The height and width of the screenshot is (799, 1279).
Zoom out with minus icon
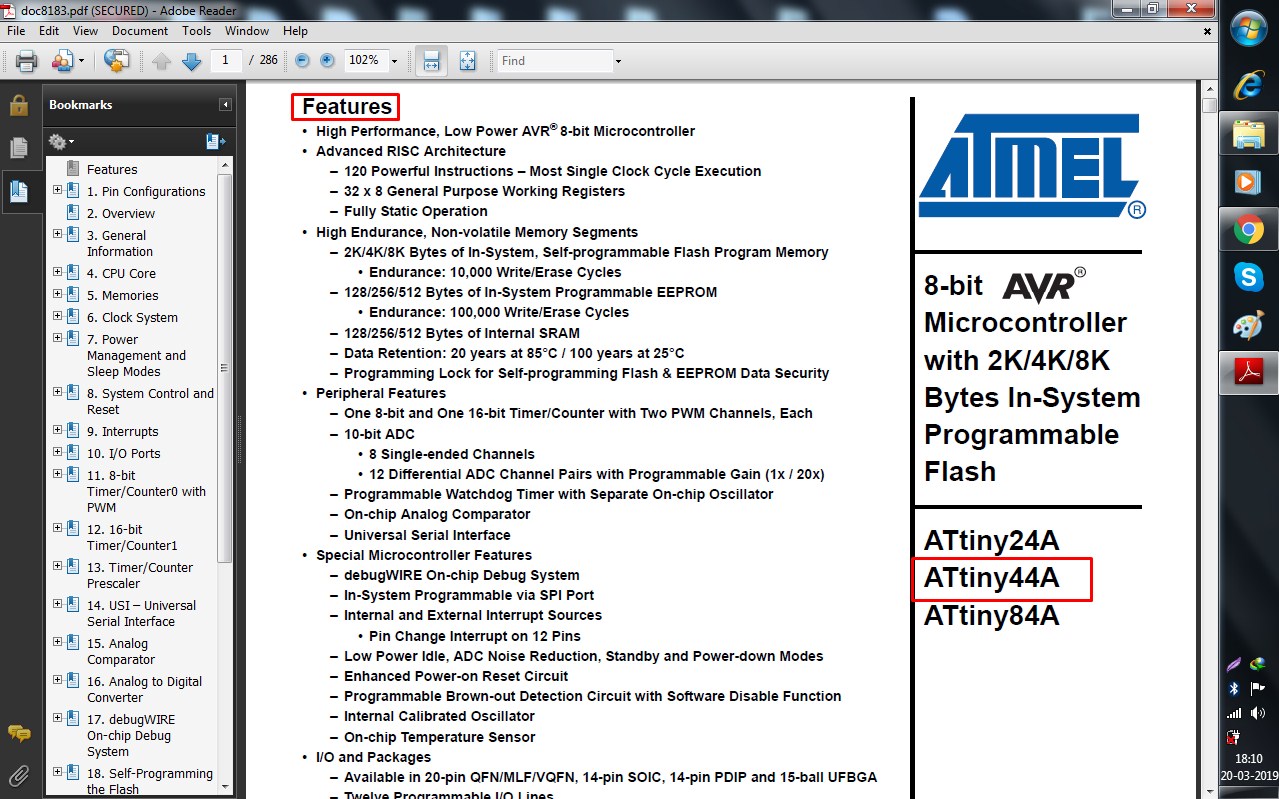pyautogui.click(x=303, y=61)
